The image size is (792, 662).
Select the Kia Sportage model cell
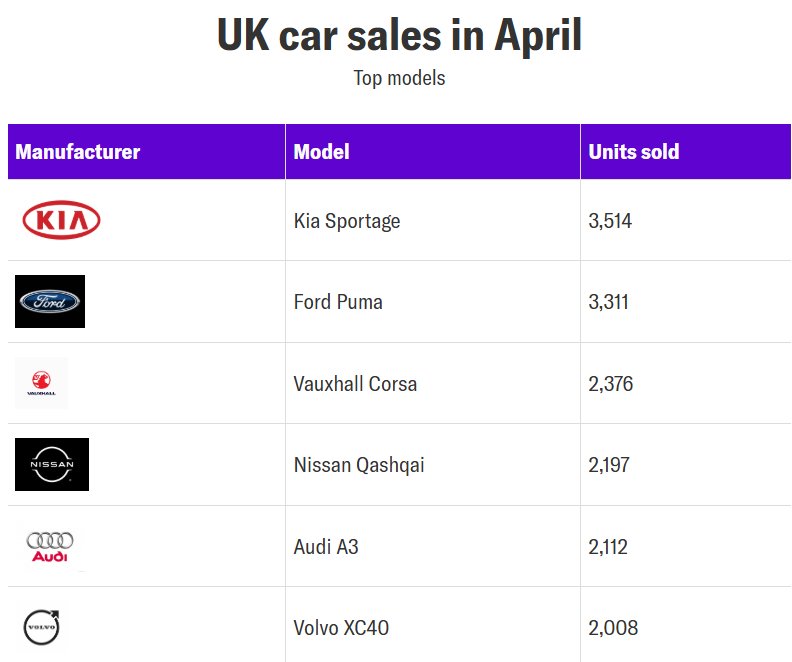(347, 221)
